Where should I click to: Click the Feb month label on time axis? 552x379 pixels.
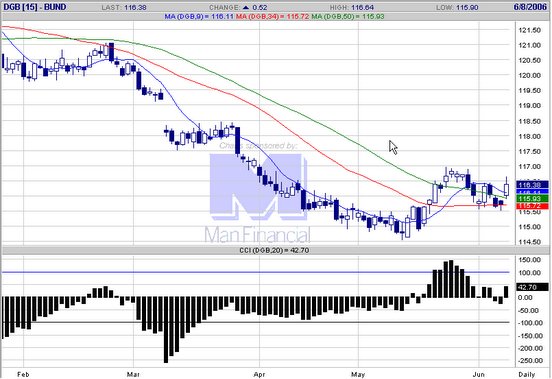[23, 374]
